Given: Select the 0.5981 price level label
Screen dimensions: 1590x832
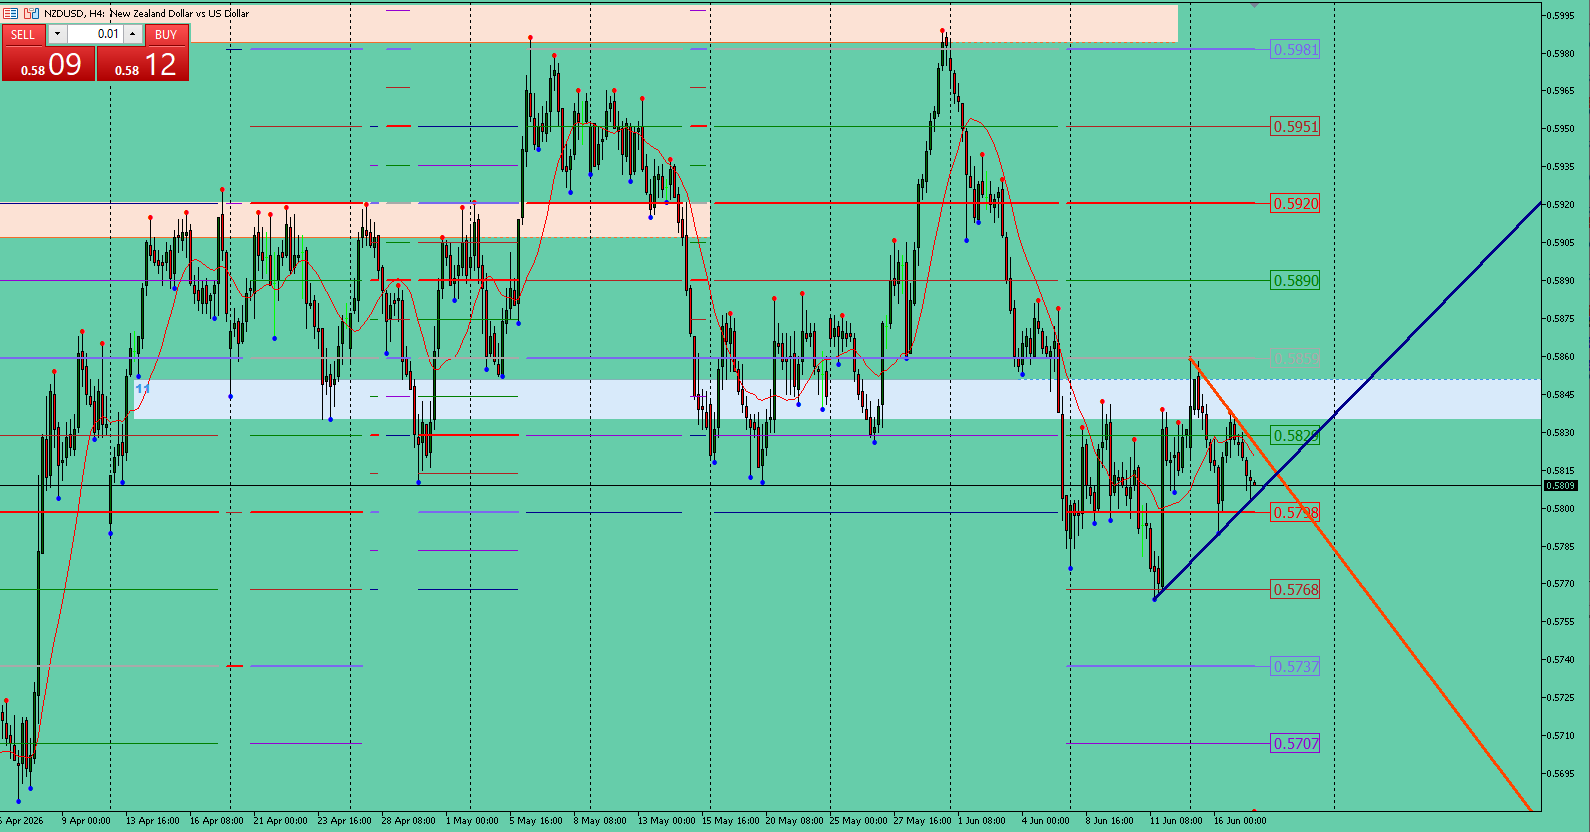Looking at the screenshot, I should pos(1295,49).
